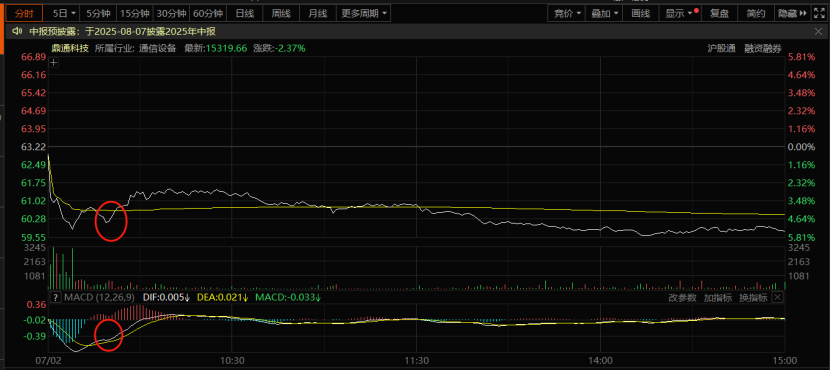Toggle 简约 simplified view mode
Viewport: 830px width, 370px height.
755,13
